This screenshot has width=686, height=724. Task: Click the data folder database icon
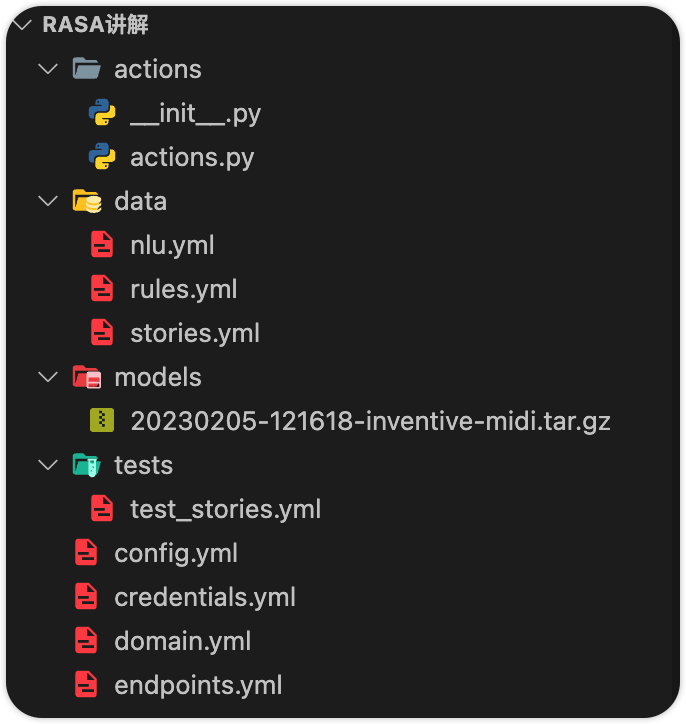[x=87, y=201]
